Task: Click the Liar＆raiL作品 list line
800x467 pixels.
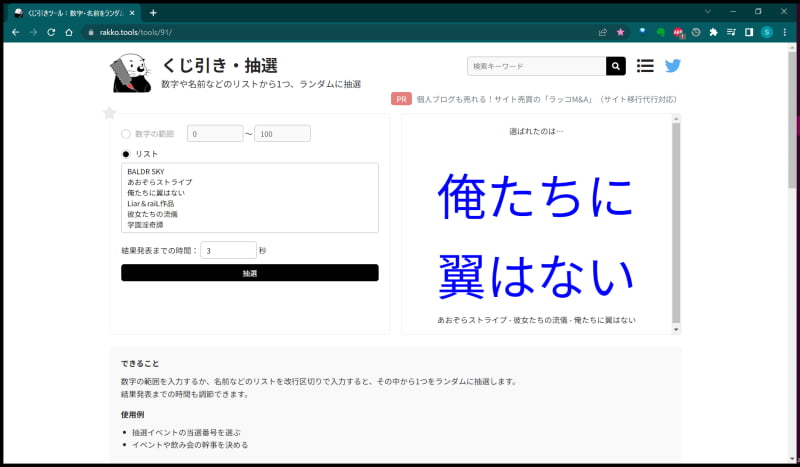Action: click(x=151, y=203)
